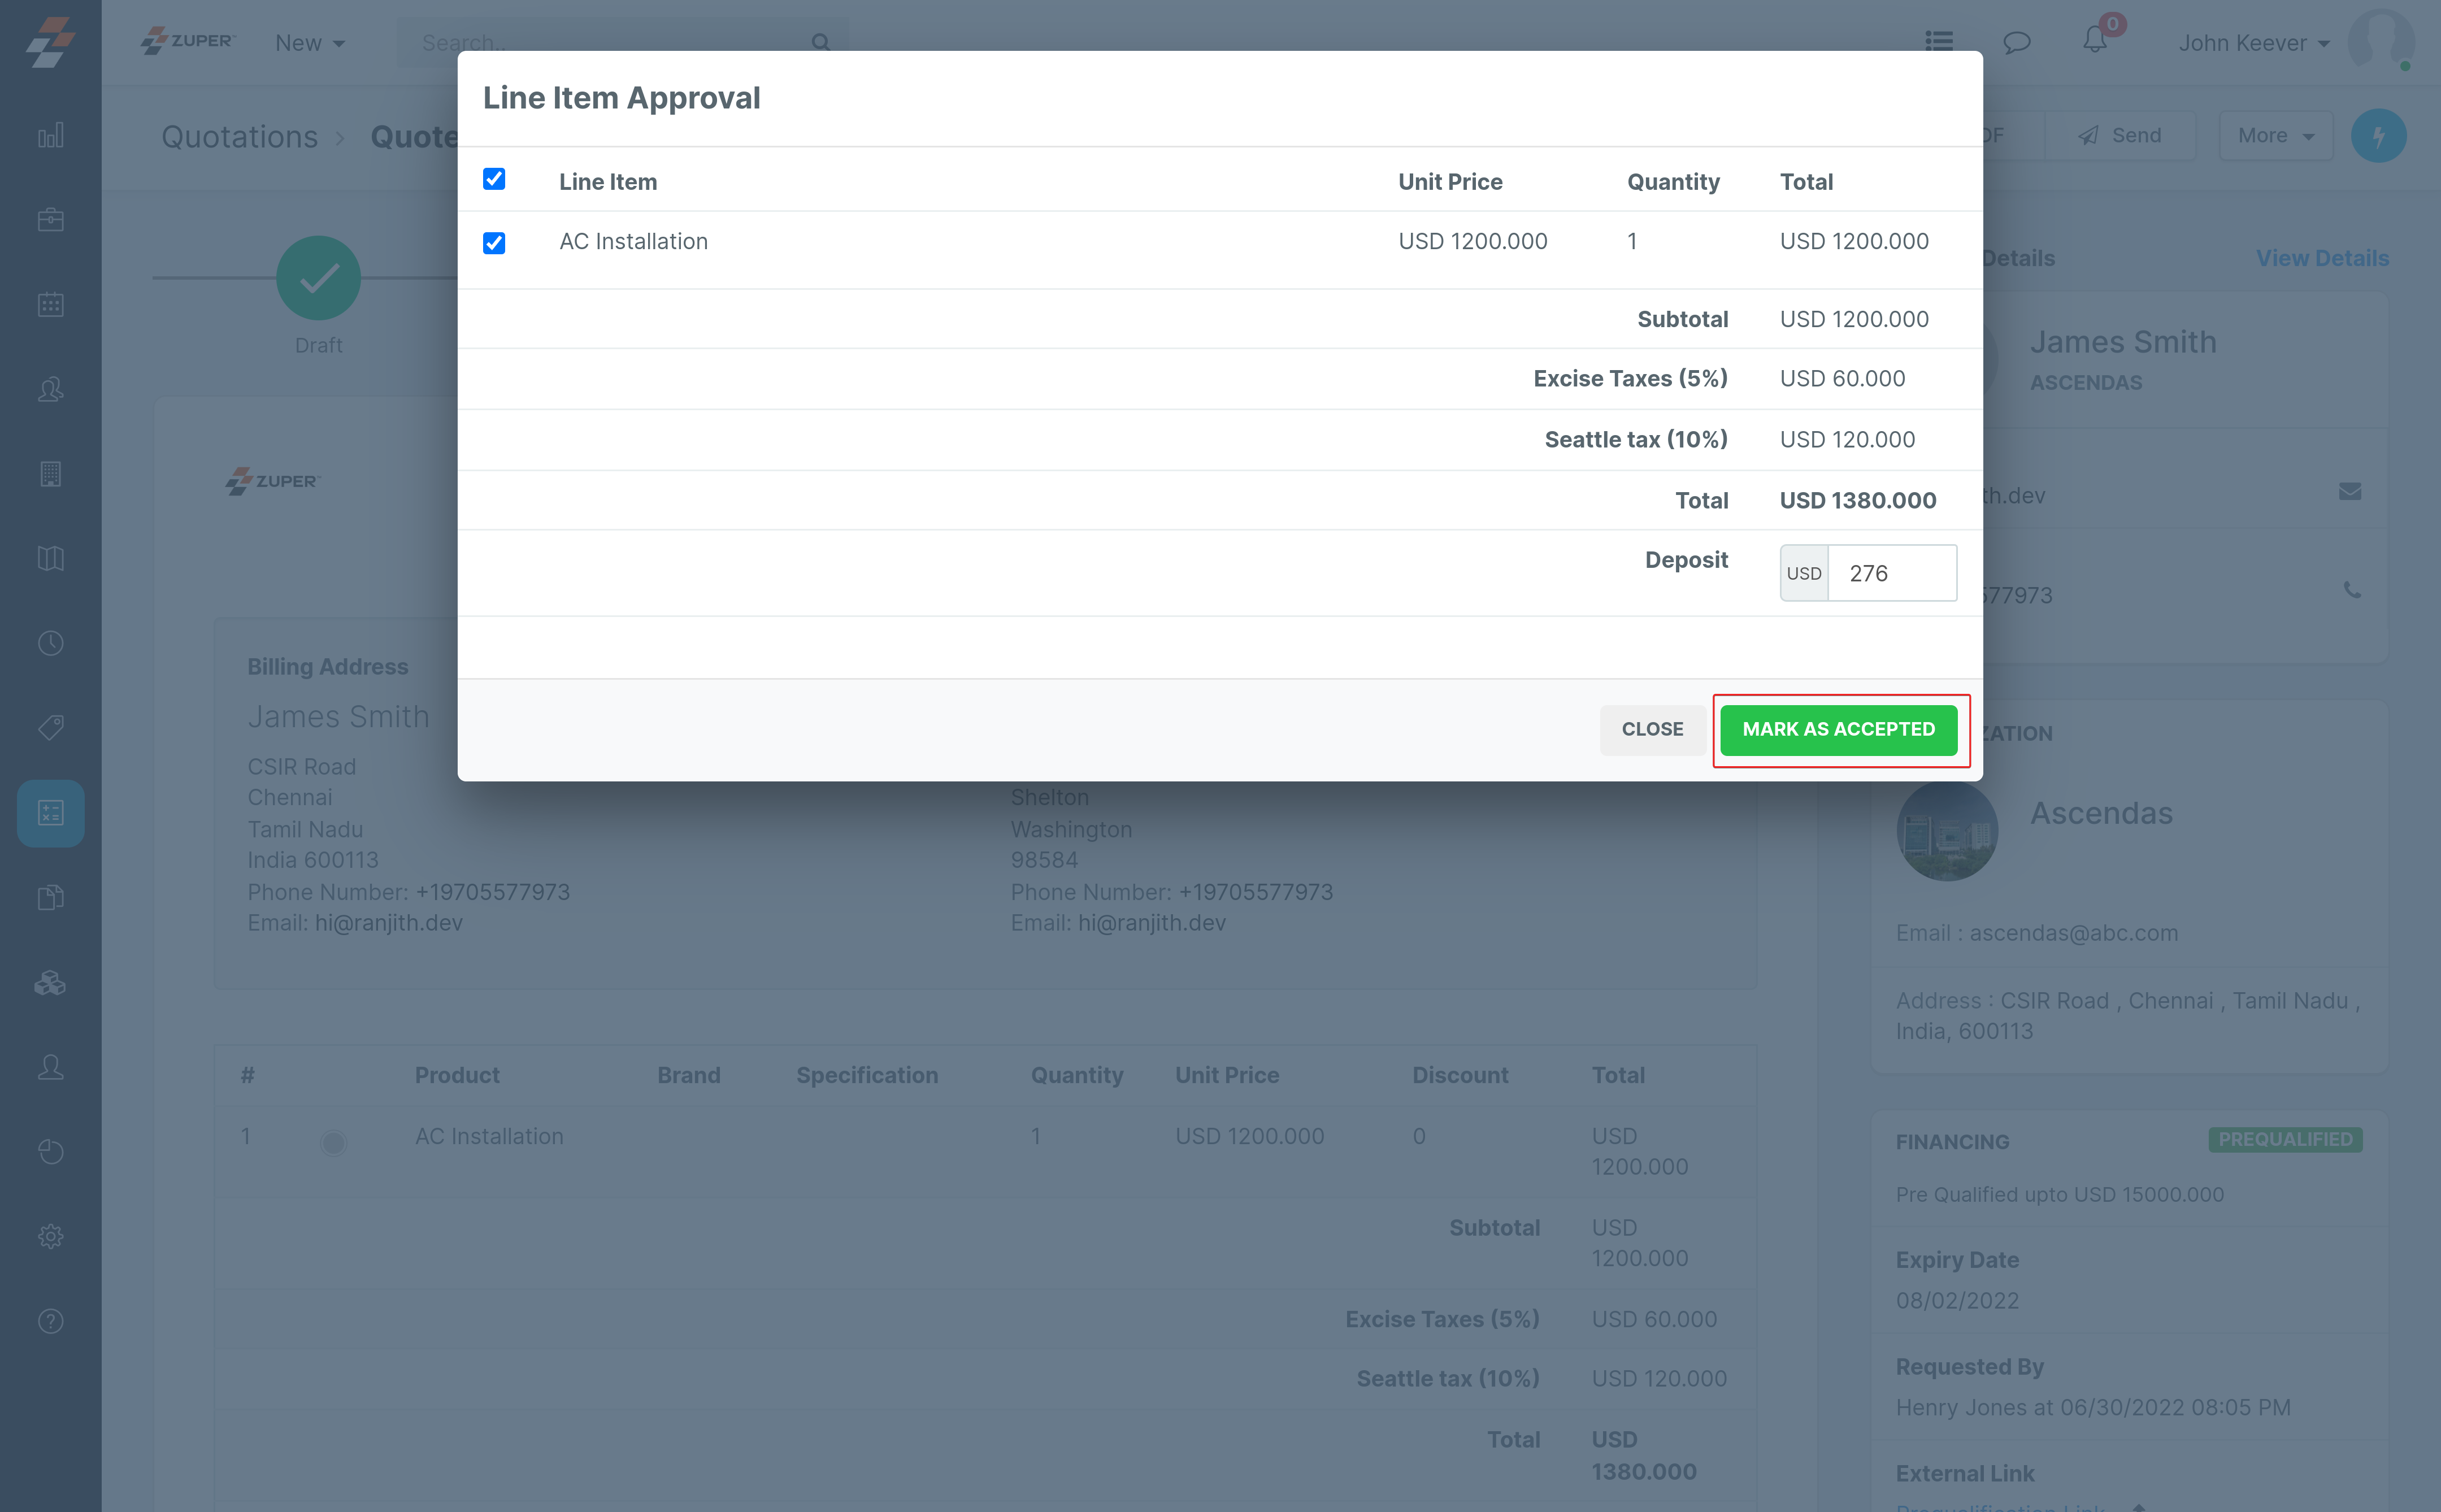The height and width of the screenshot is (1512, 2441).
Task: Click the settings gear in sidebar
Action: click(x=51, y=1237)
